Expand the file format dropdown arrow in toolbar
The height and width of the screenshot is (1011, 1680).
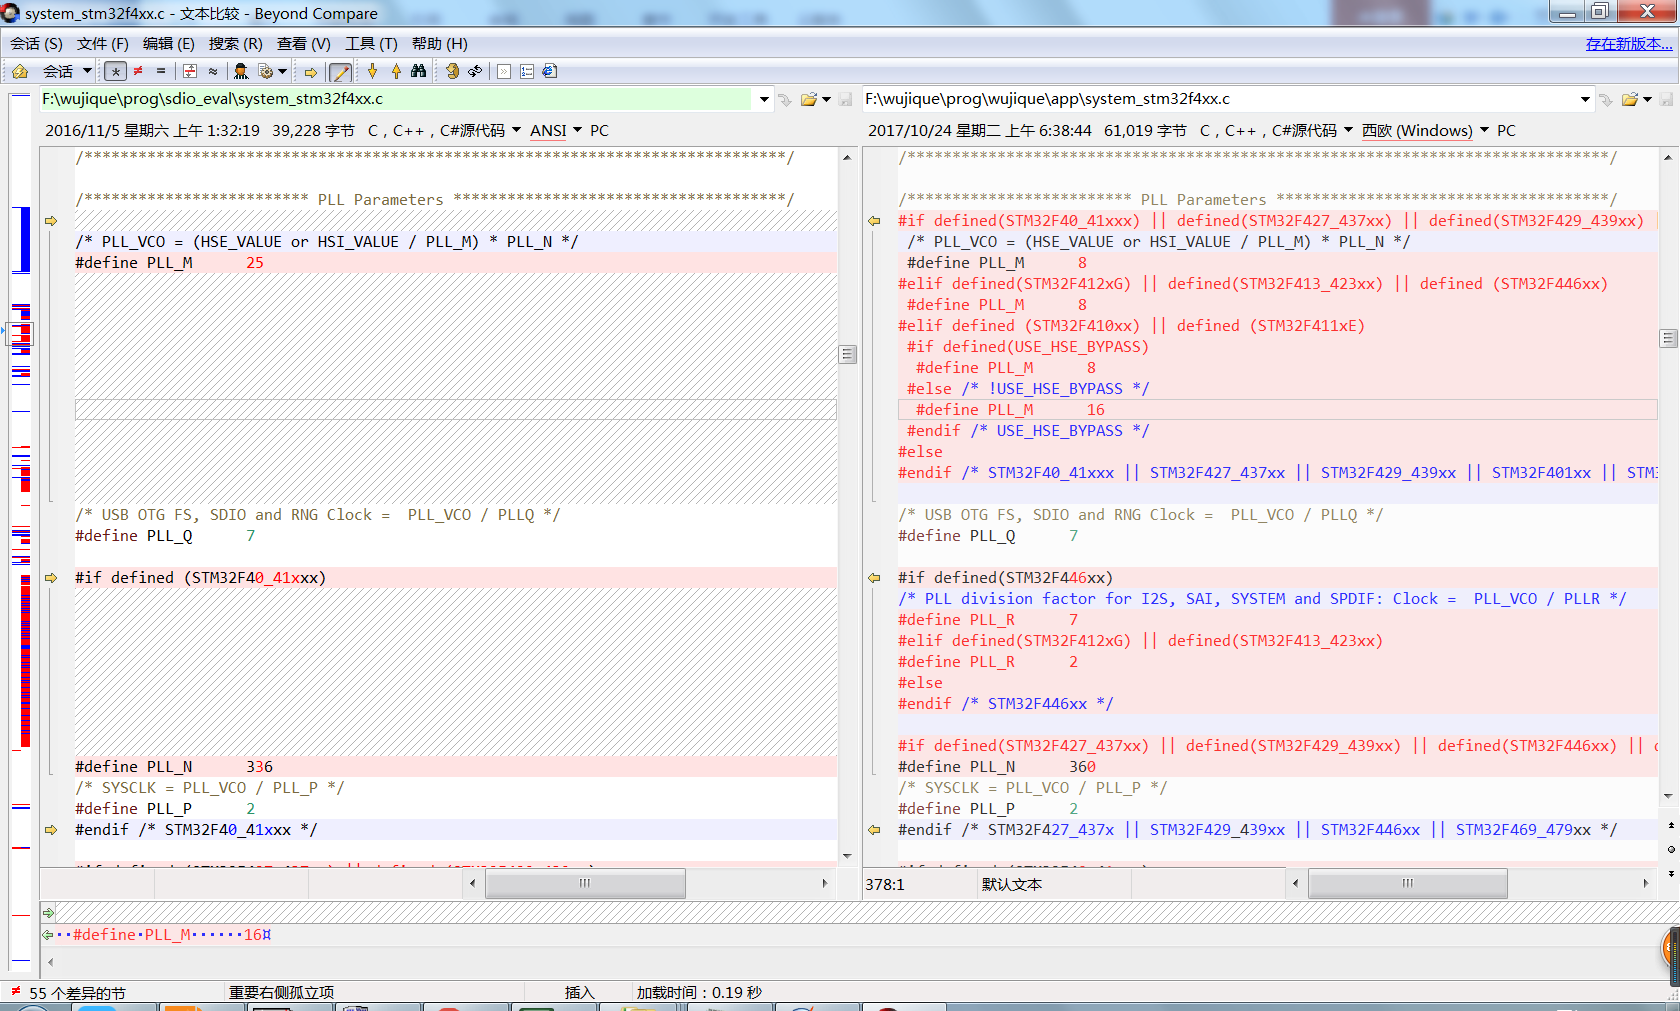(x=283, y=71)
